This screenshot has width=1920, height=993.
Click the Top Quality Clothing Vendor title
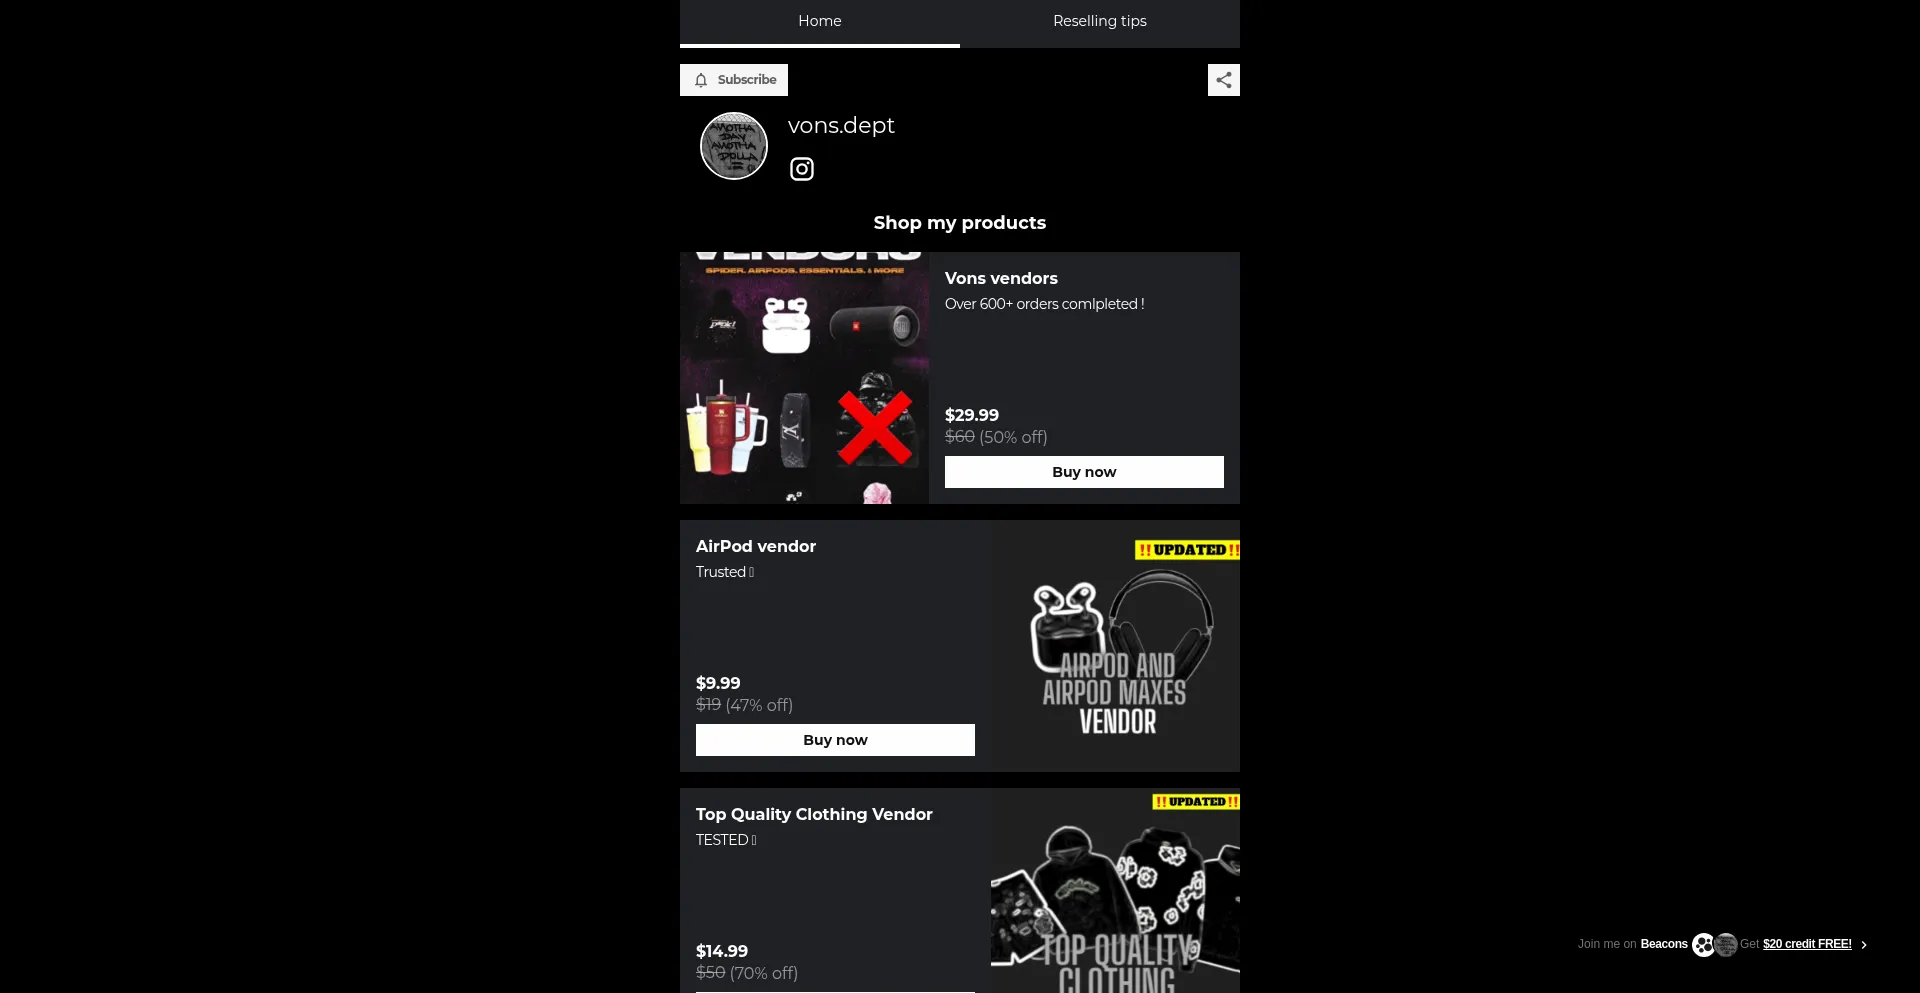coord(814,814)
